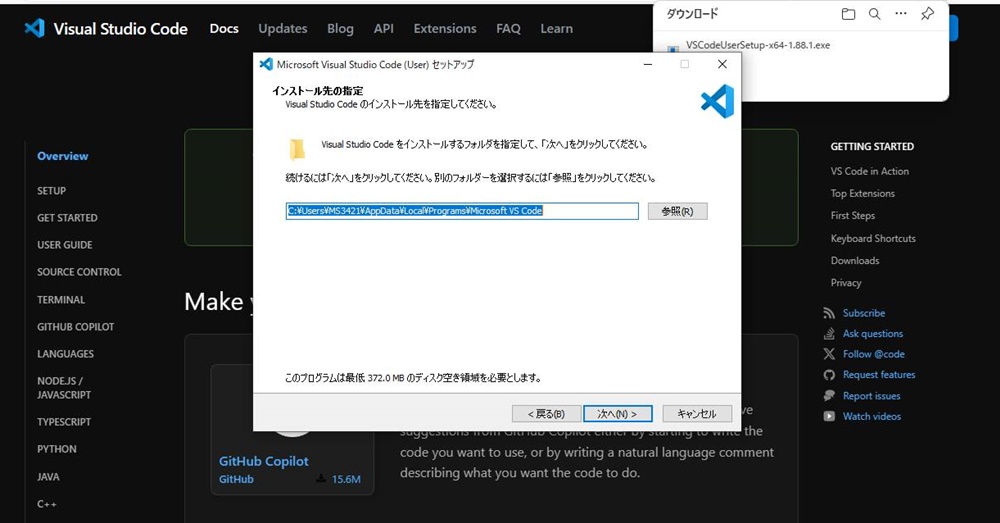
Task: Click the install path input field
Action: pos(462,211)
